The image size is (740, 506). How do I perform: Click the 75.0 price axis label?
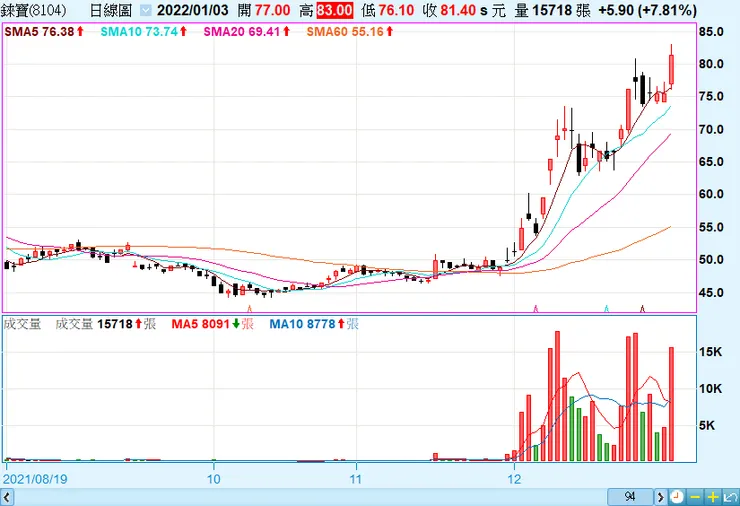(x=711, y=96)
